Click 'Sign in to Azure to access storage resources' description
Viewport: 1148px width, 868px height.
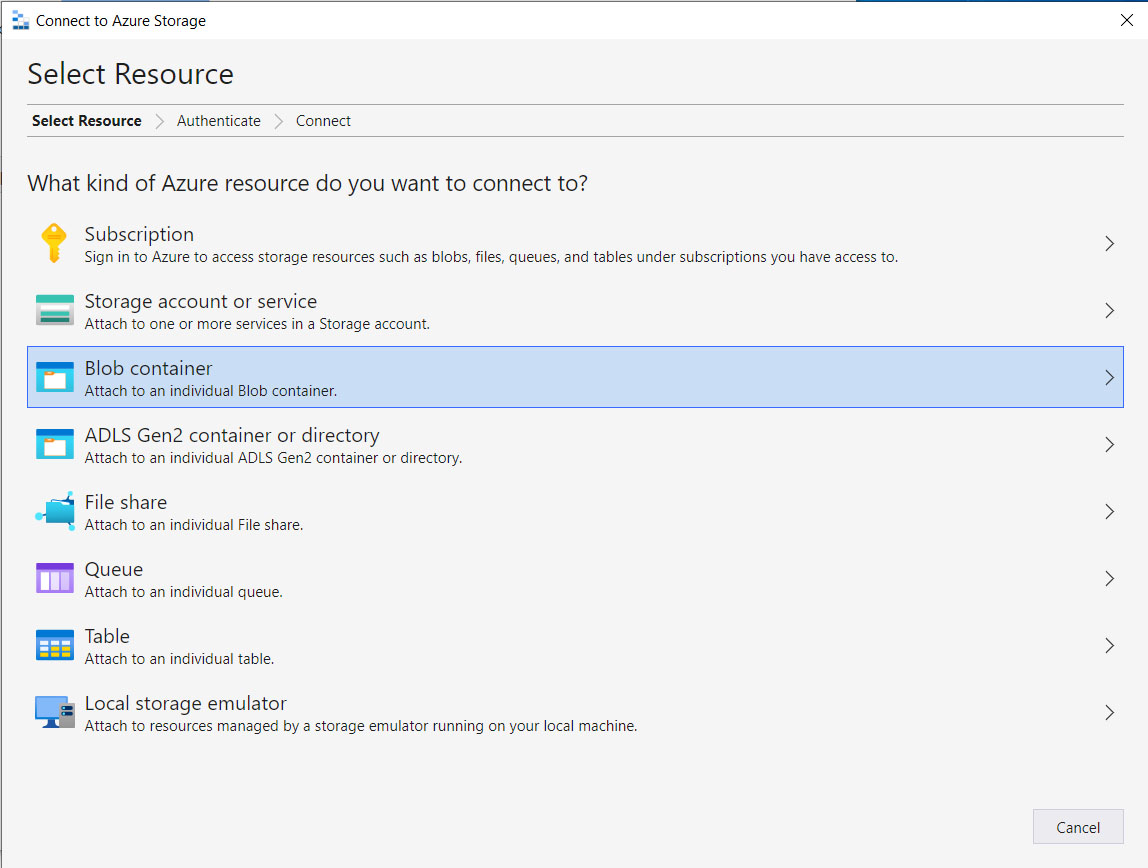click(491, 257)
